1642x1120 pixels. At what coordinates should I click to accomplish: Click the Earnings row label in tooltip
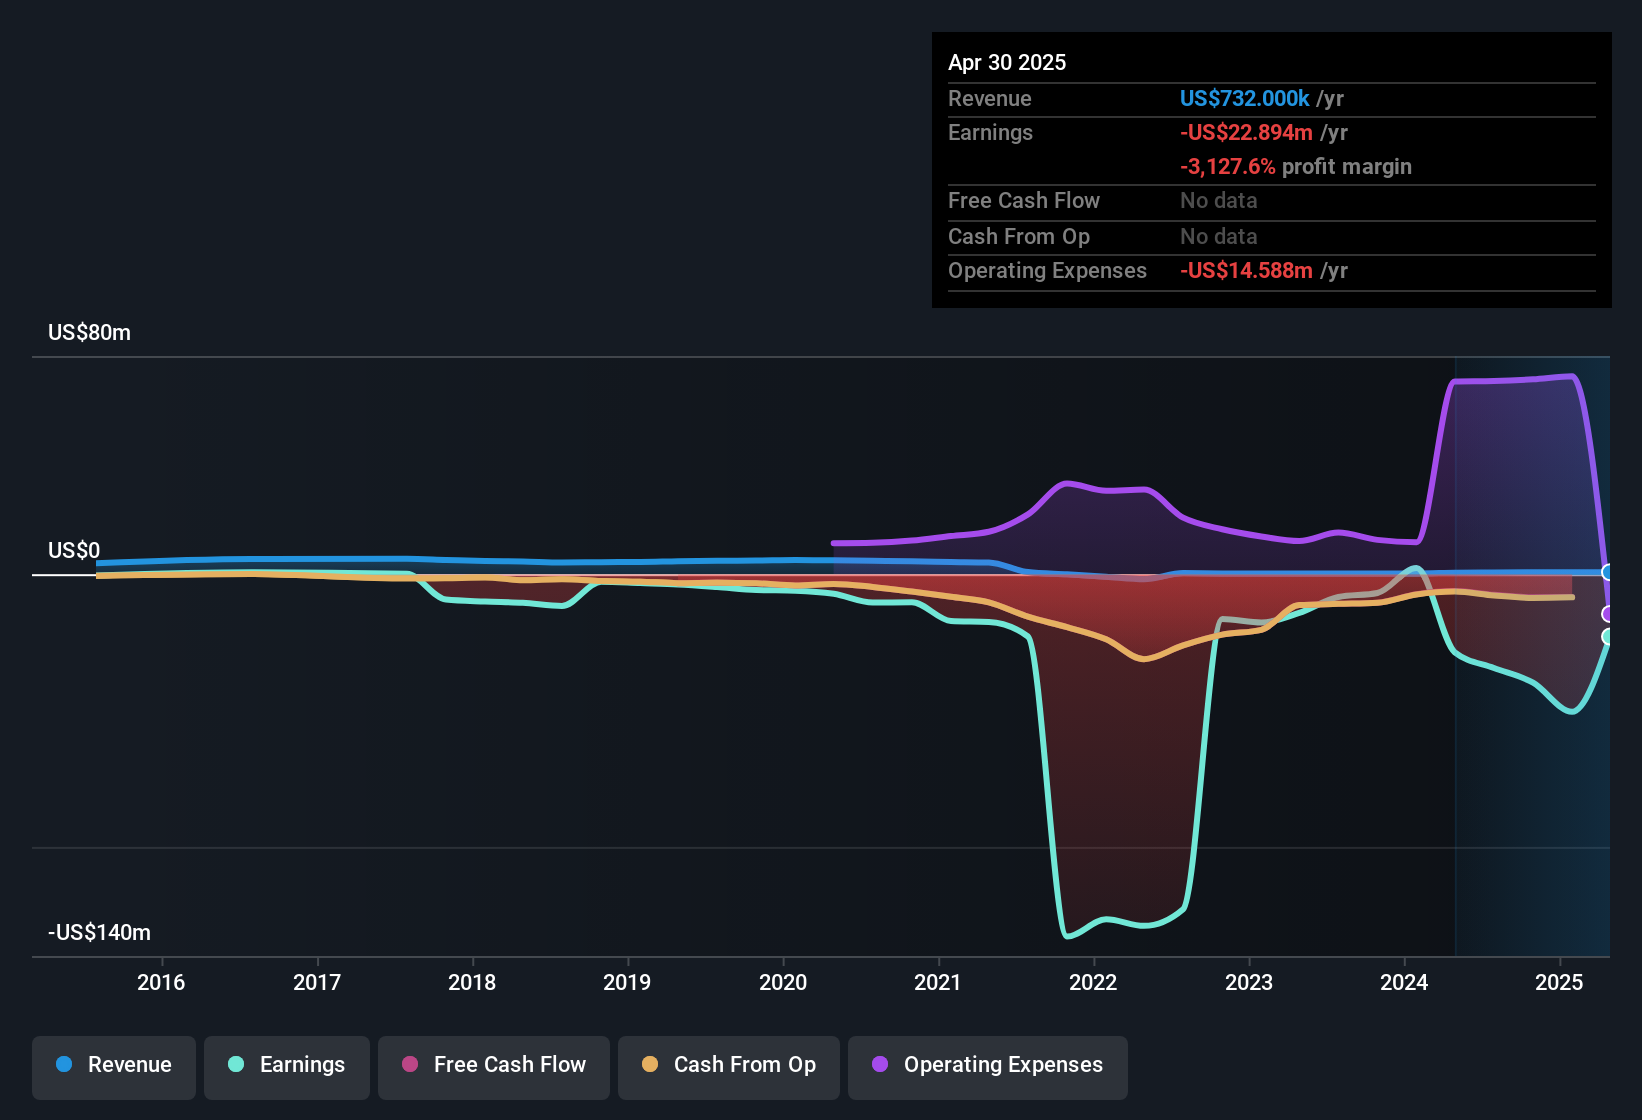[990, 132]
